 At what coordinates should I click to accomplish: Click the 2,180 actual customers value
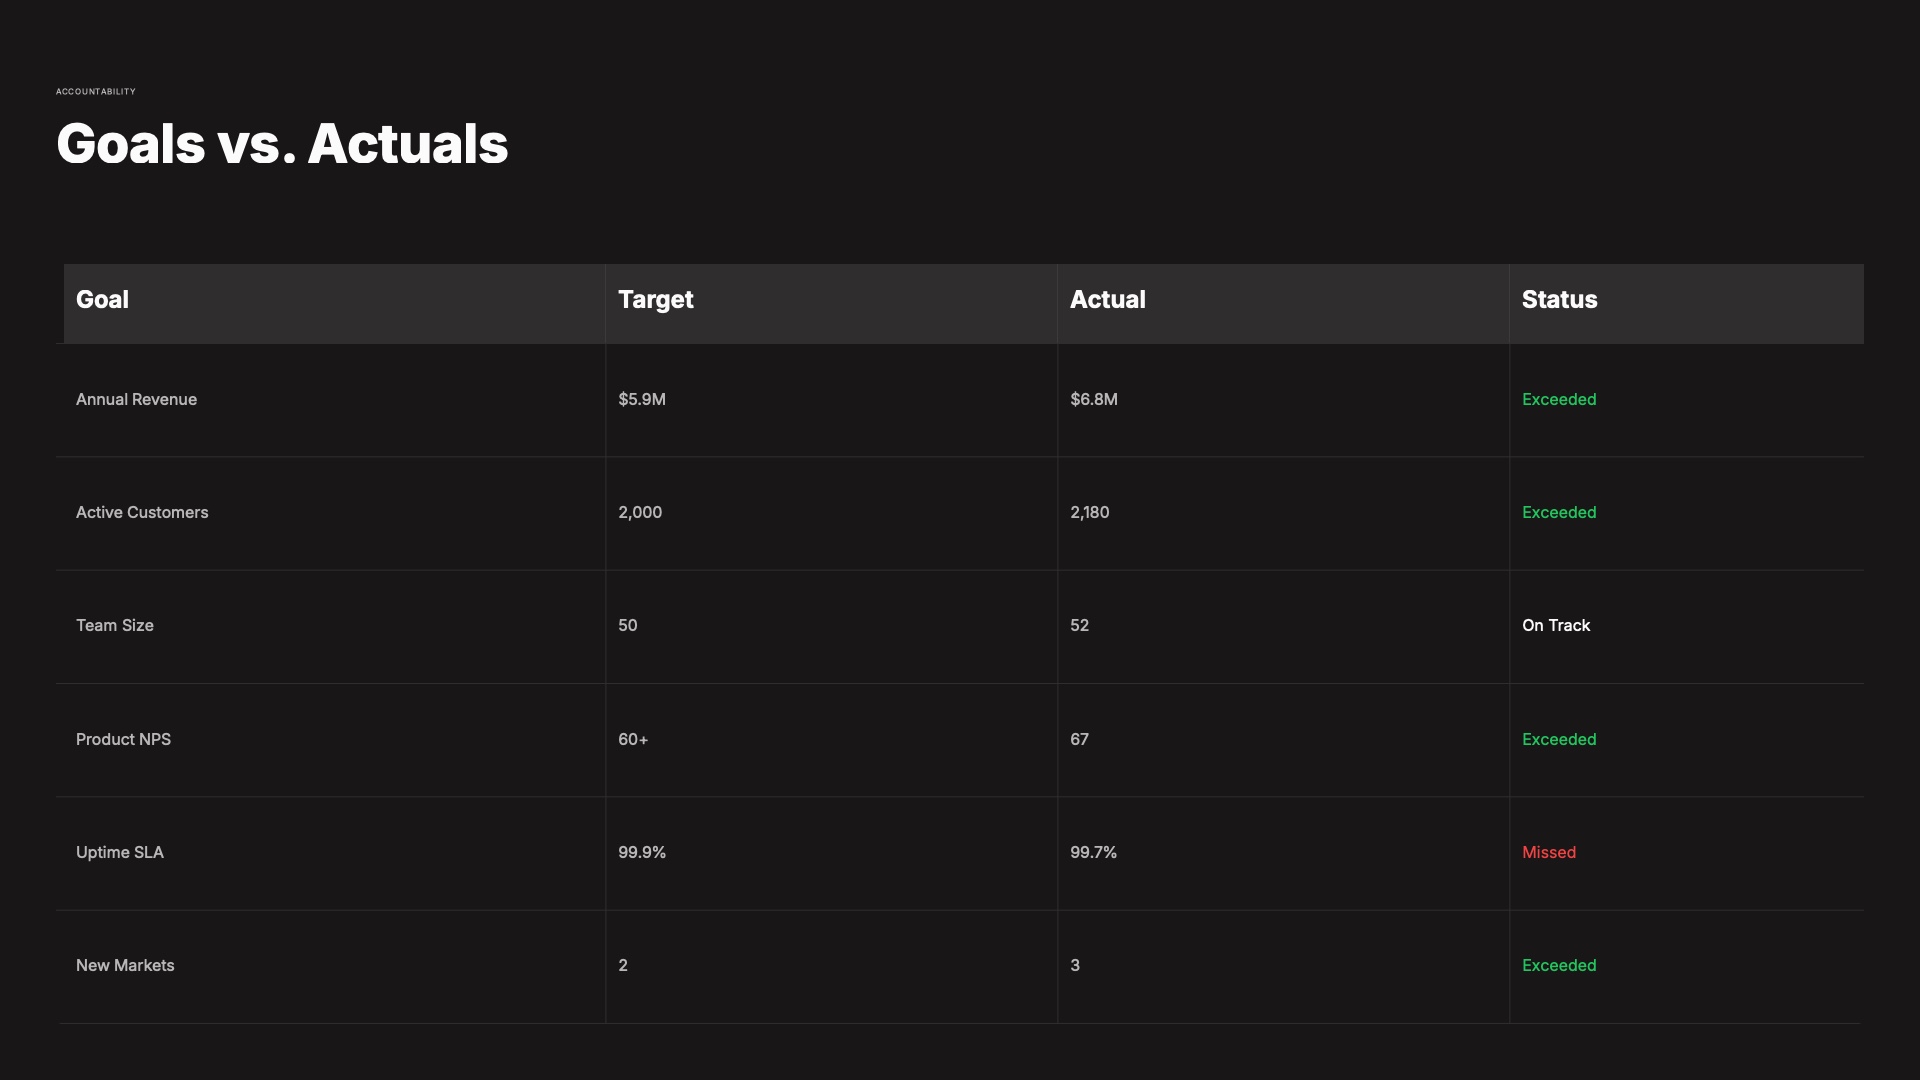(x=1089, y=513)
